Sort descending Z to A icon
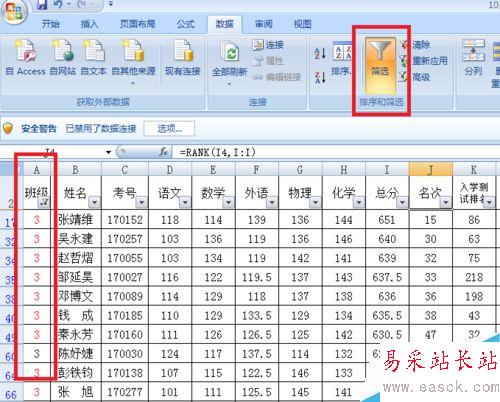Screen dimensions: 500x402 pos(320,78)
